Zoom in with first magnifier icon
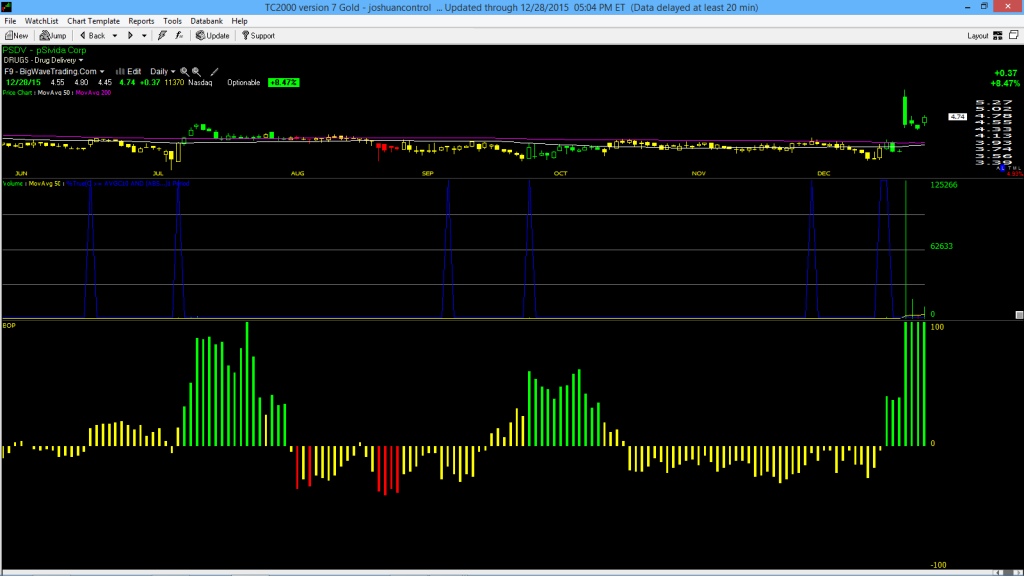This screenshot has height=576, width=1024. (x=184, y=72)
